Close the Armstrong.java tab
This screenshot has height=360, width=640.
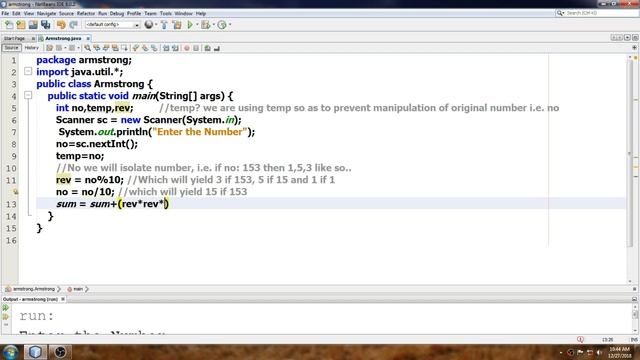[88, 38]
